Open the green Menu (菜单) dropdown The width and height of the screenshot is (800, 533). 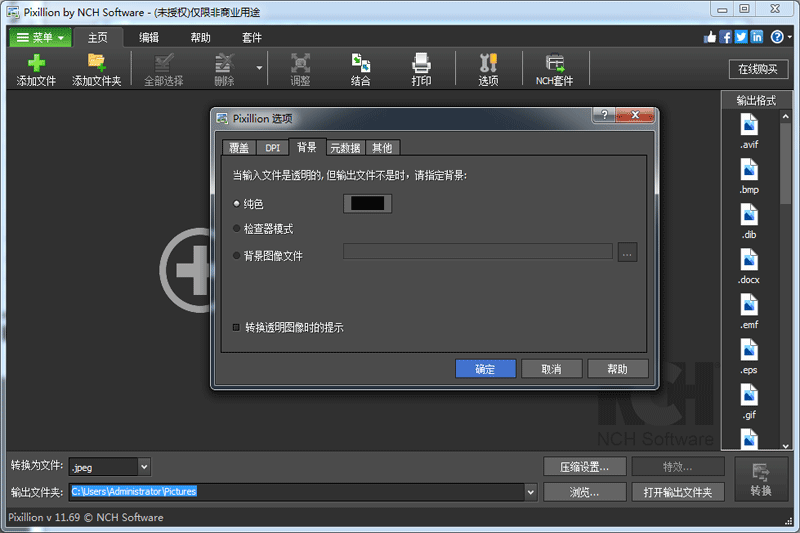pos(40,38)
